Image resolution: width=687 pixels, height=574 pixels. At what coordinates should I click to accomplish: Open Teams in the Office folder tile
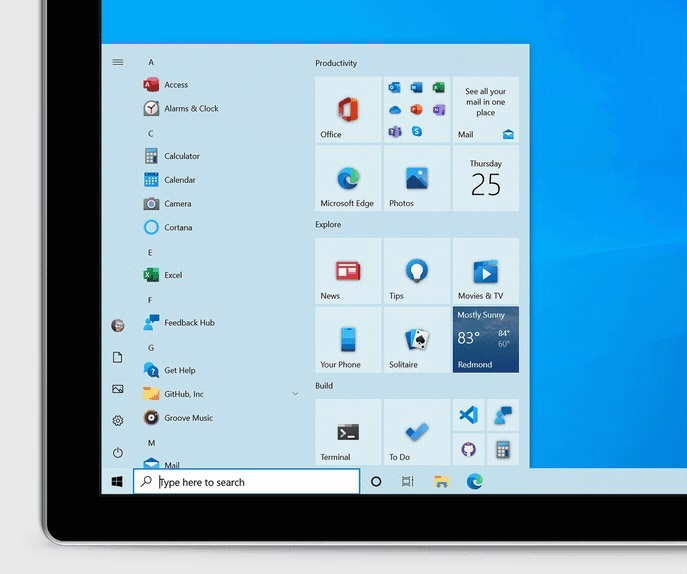[x=395, y=131]
